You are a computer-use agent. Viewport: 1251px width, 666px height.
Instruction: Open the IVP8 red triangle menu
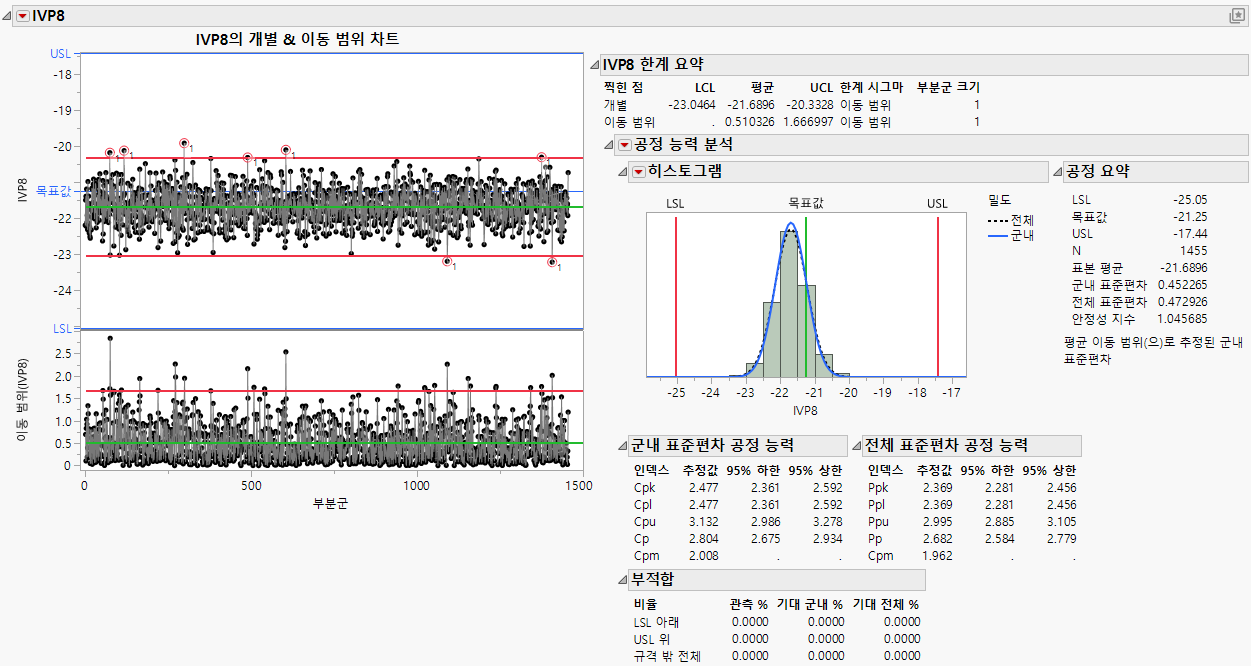click(23, 16)
